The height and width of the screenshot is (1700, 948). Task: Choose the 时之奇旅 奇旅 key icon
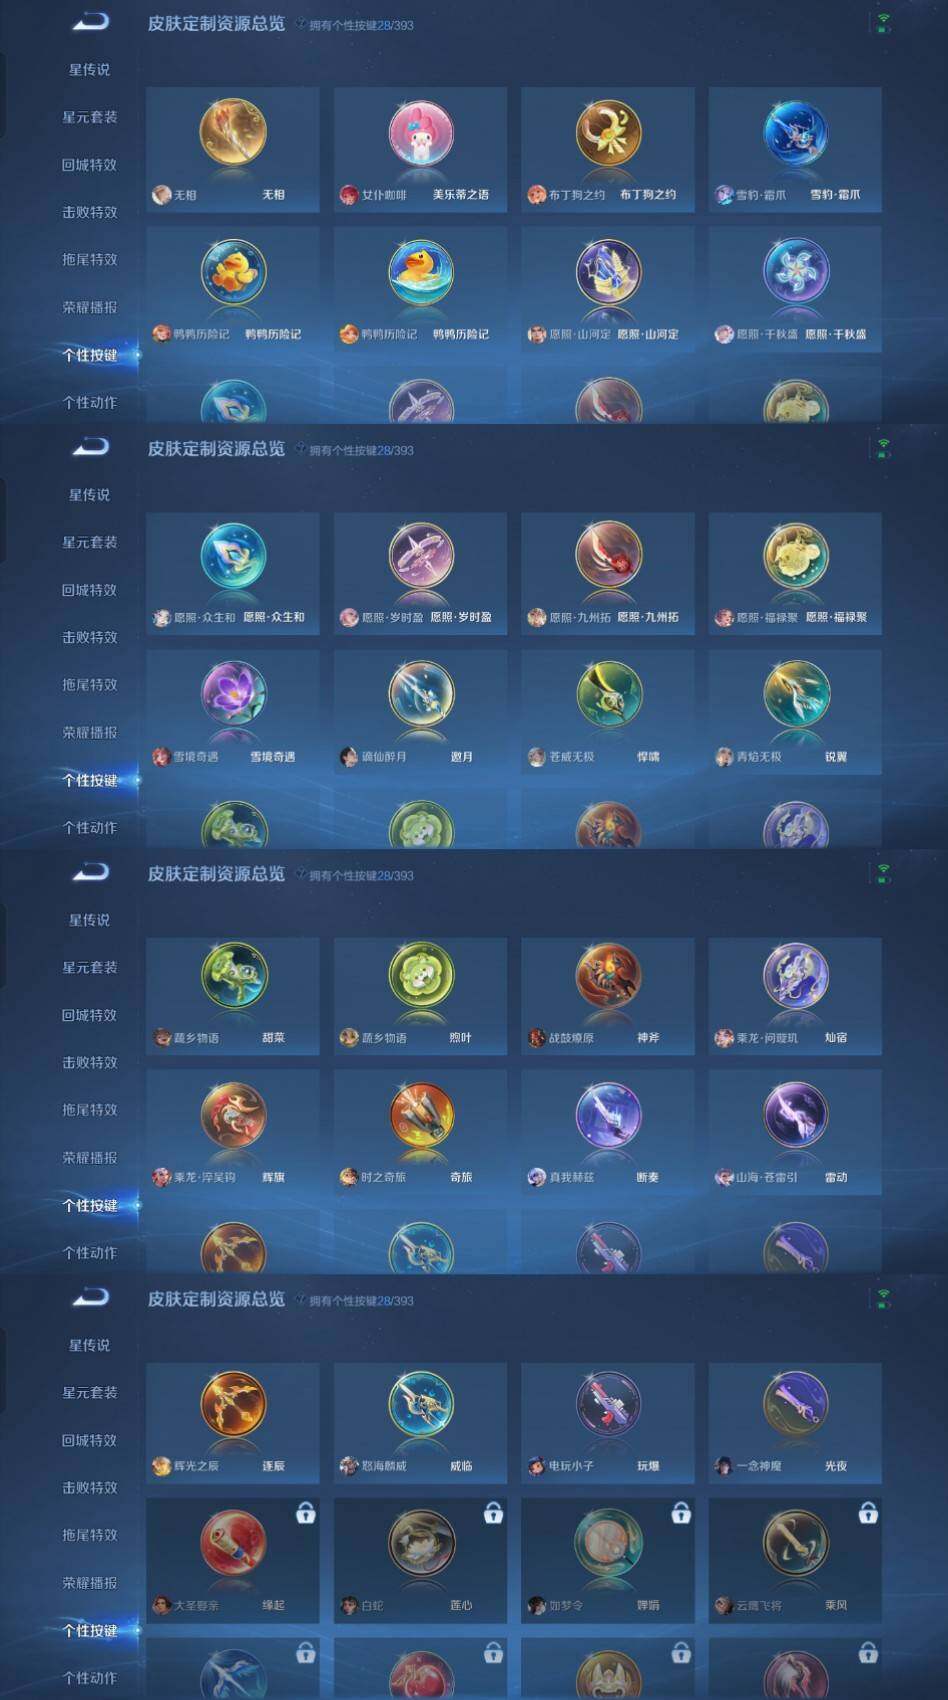point(421,1115)
